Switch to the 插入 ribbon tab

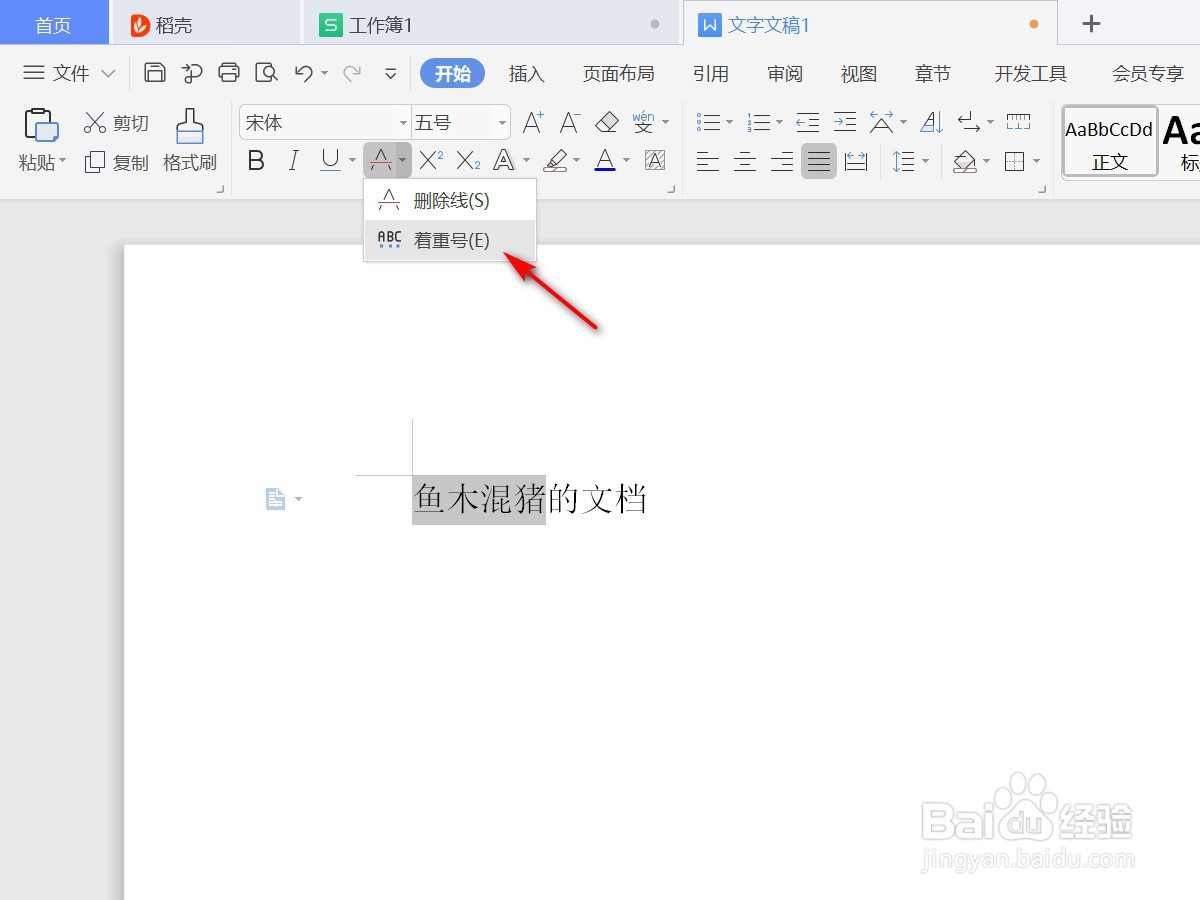click(x=527, y=73)
